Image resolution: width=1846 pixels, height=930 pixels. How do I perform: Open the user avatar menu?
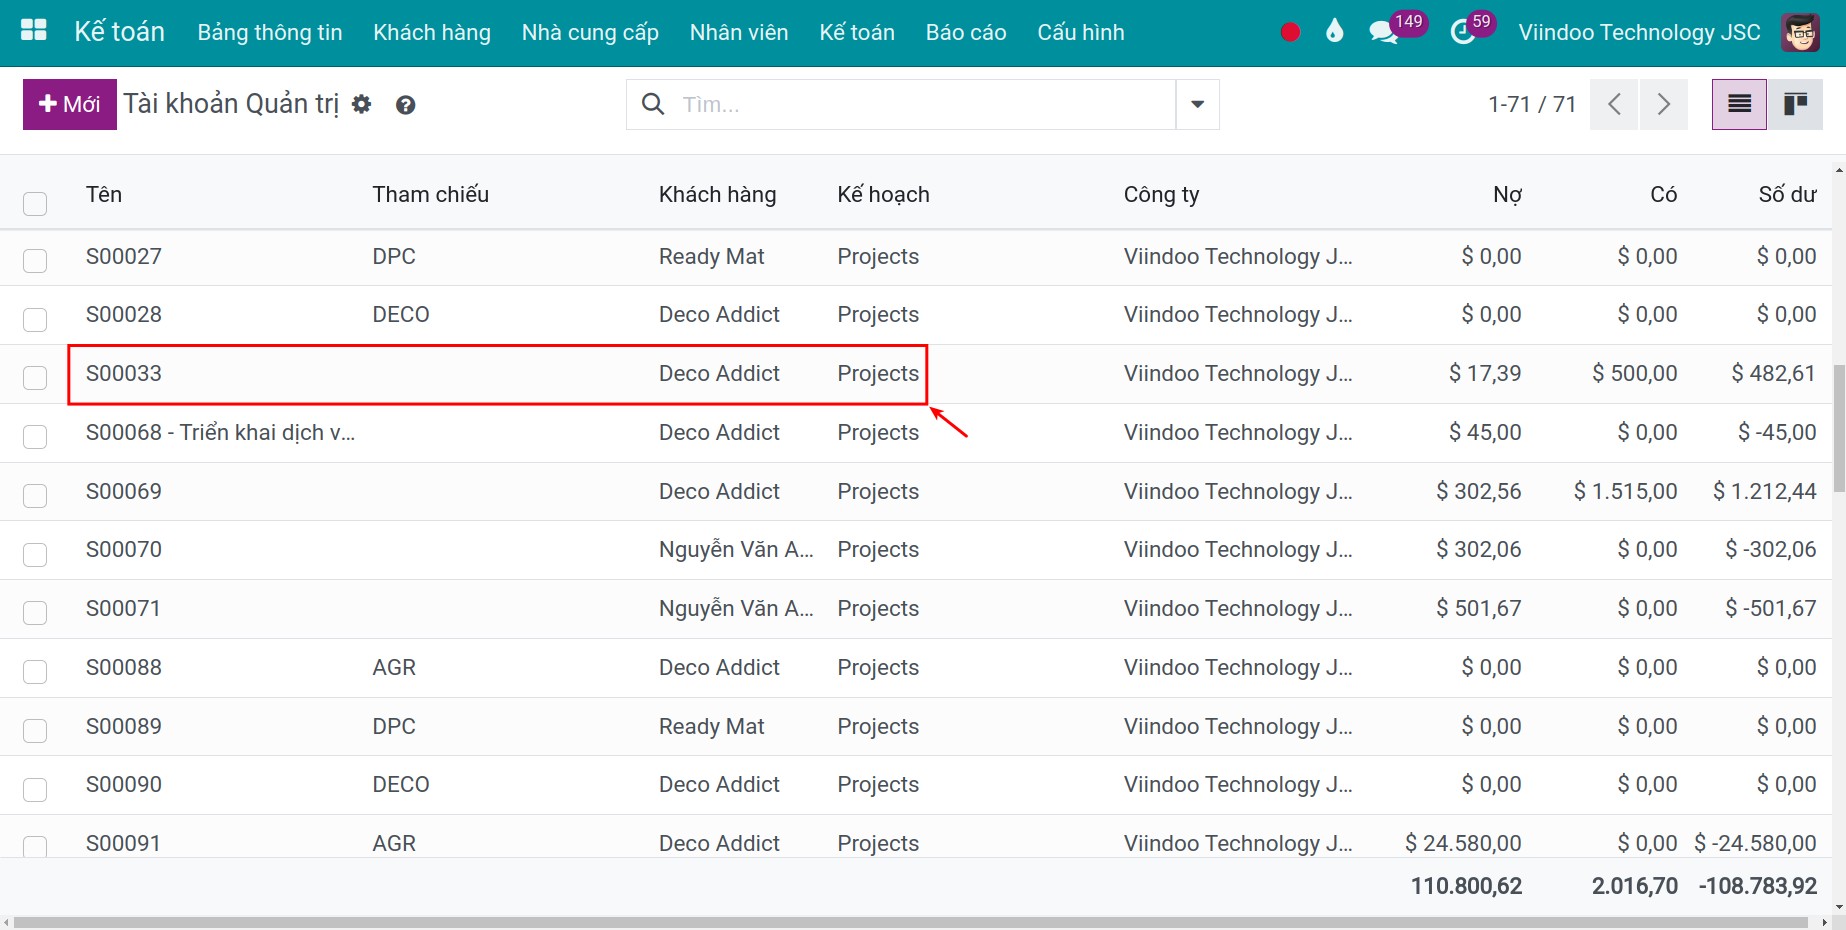coord(1801,32)
